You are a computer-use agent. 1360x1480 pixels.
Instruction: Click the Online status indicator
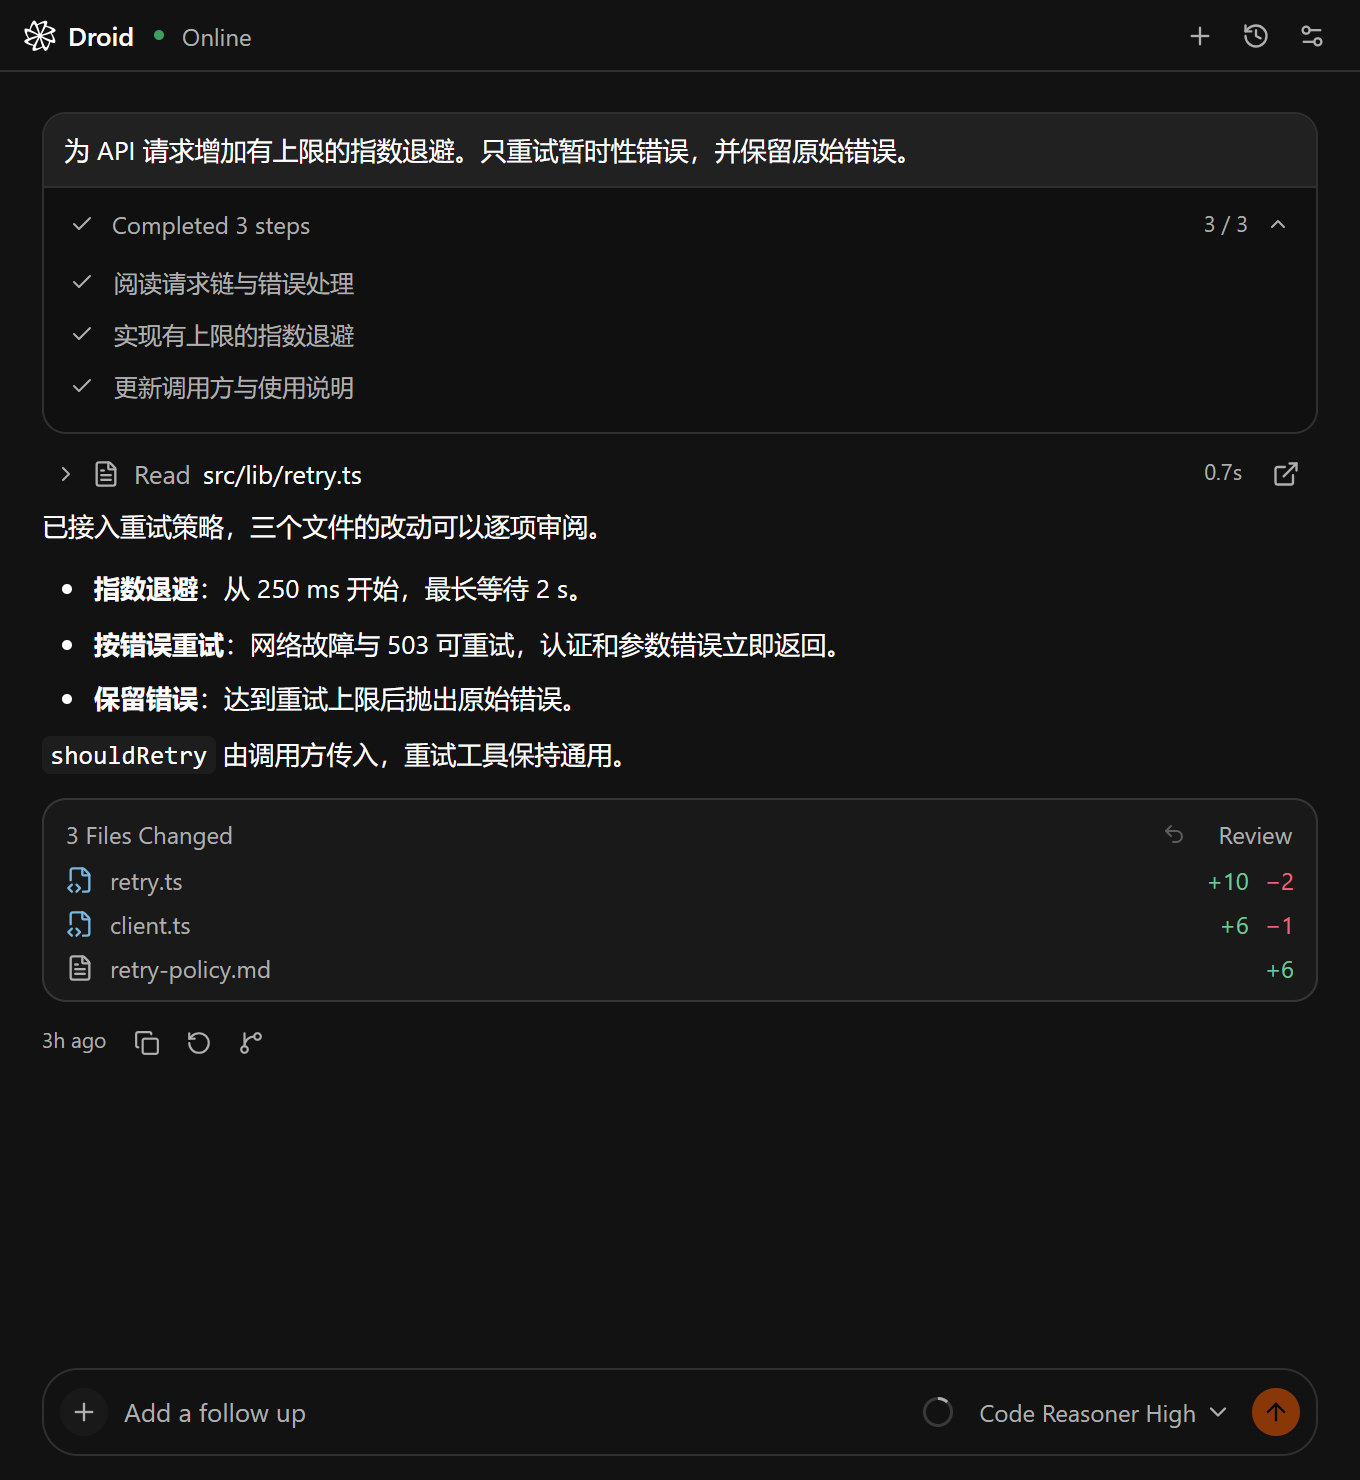[203, 37]
